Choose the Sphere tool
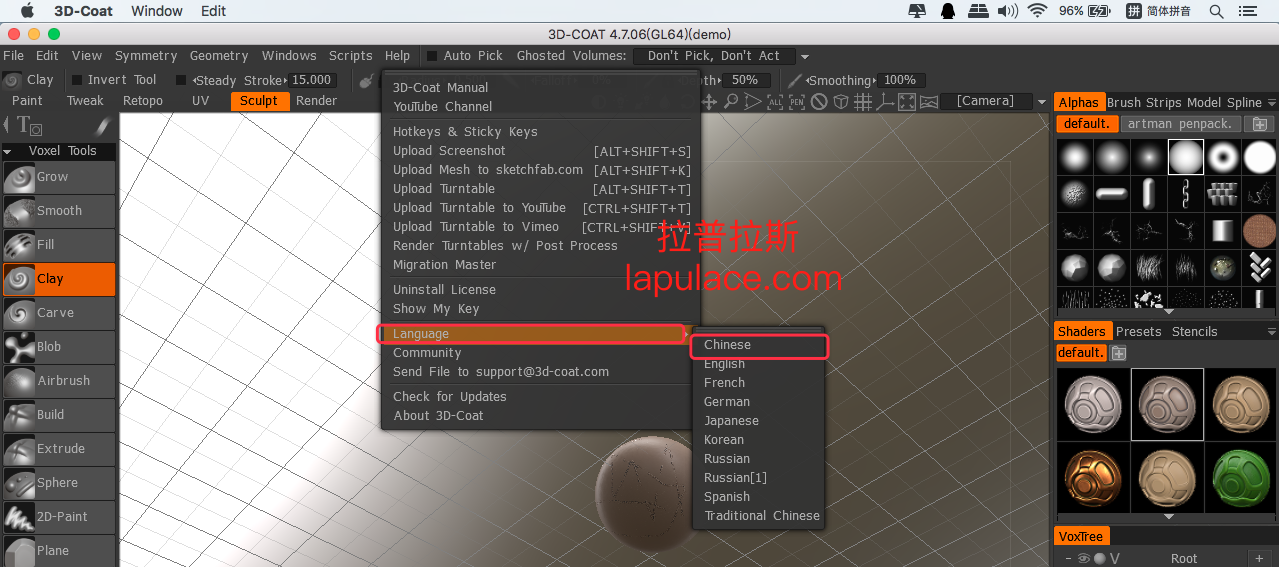The height and width of the screenshot is (567, 1279). pos(58,483)
